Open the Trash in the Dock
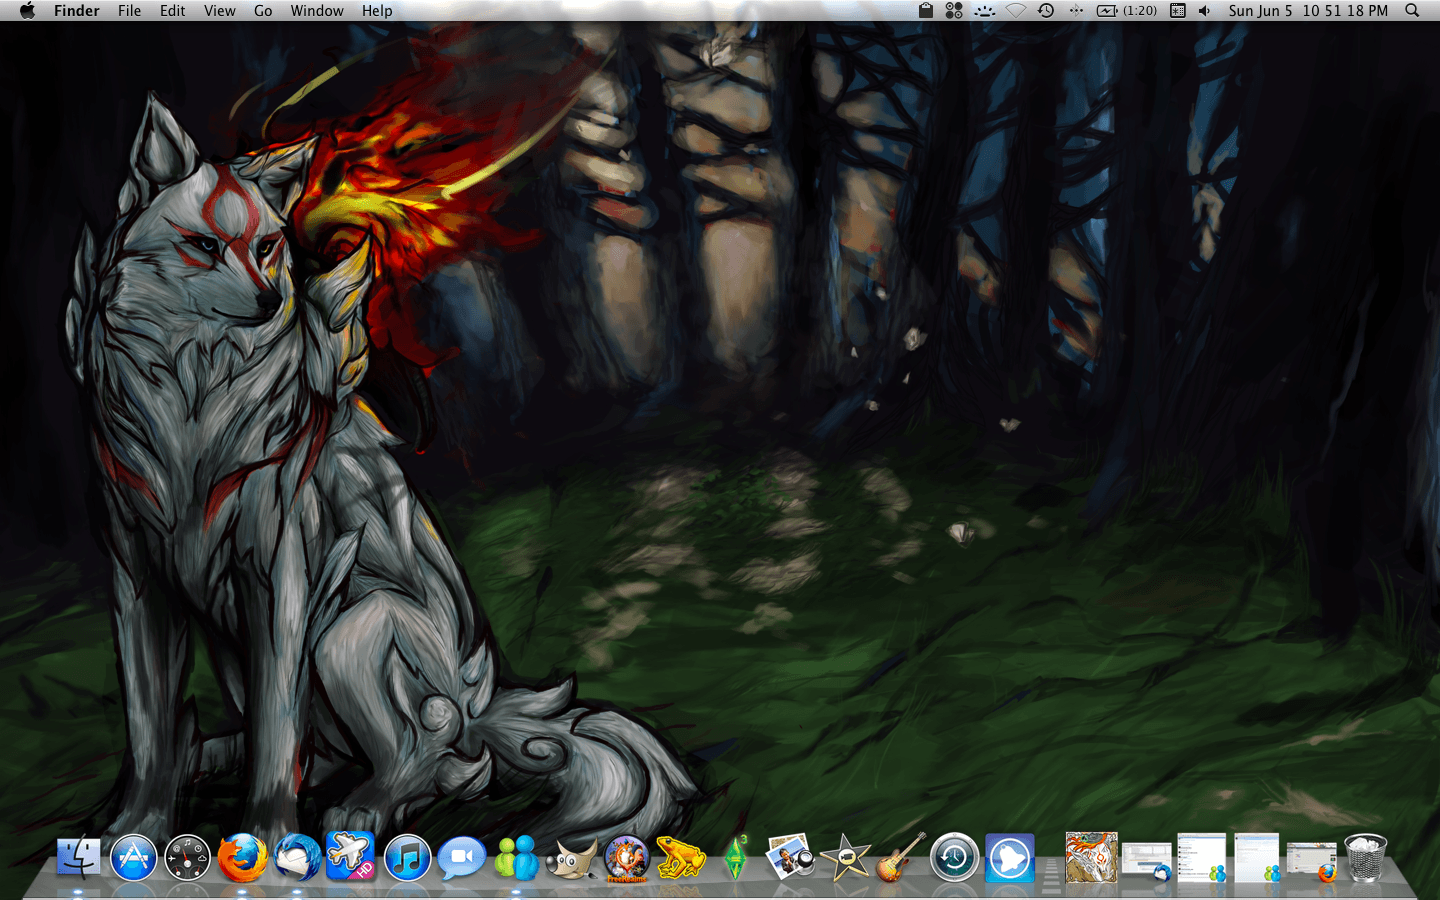This screenshot has width=1440, height=900. click(x=1365, y=858)
